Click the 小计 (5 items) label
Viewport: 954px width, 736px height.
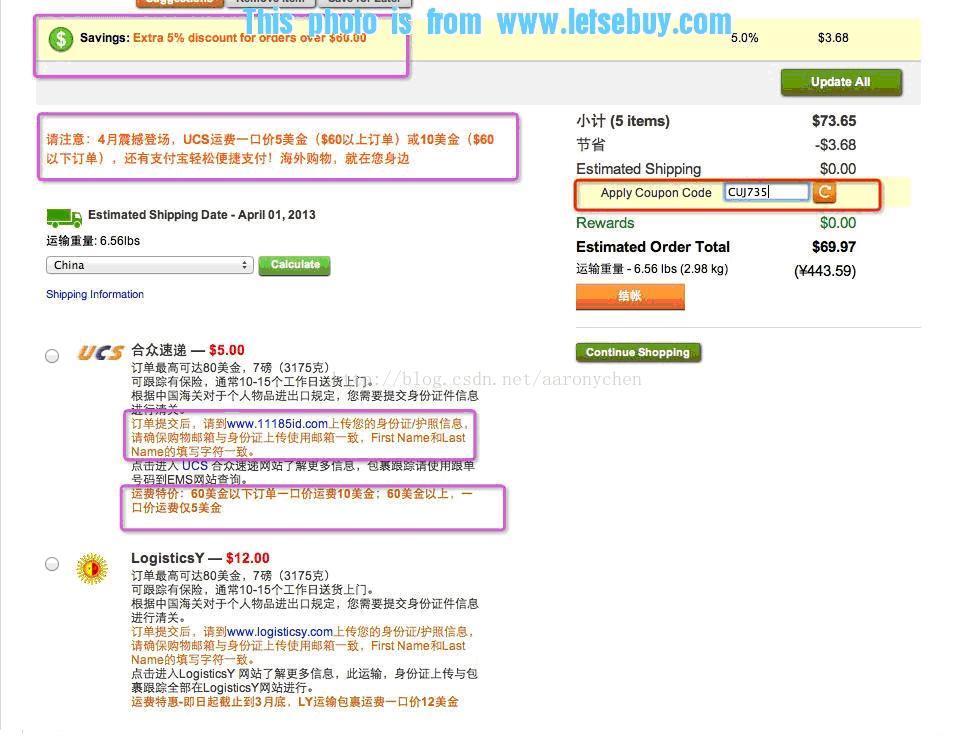pos(623,121)
